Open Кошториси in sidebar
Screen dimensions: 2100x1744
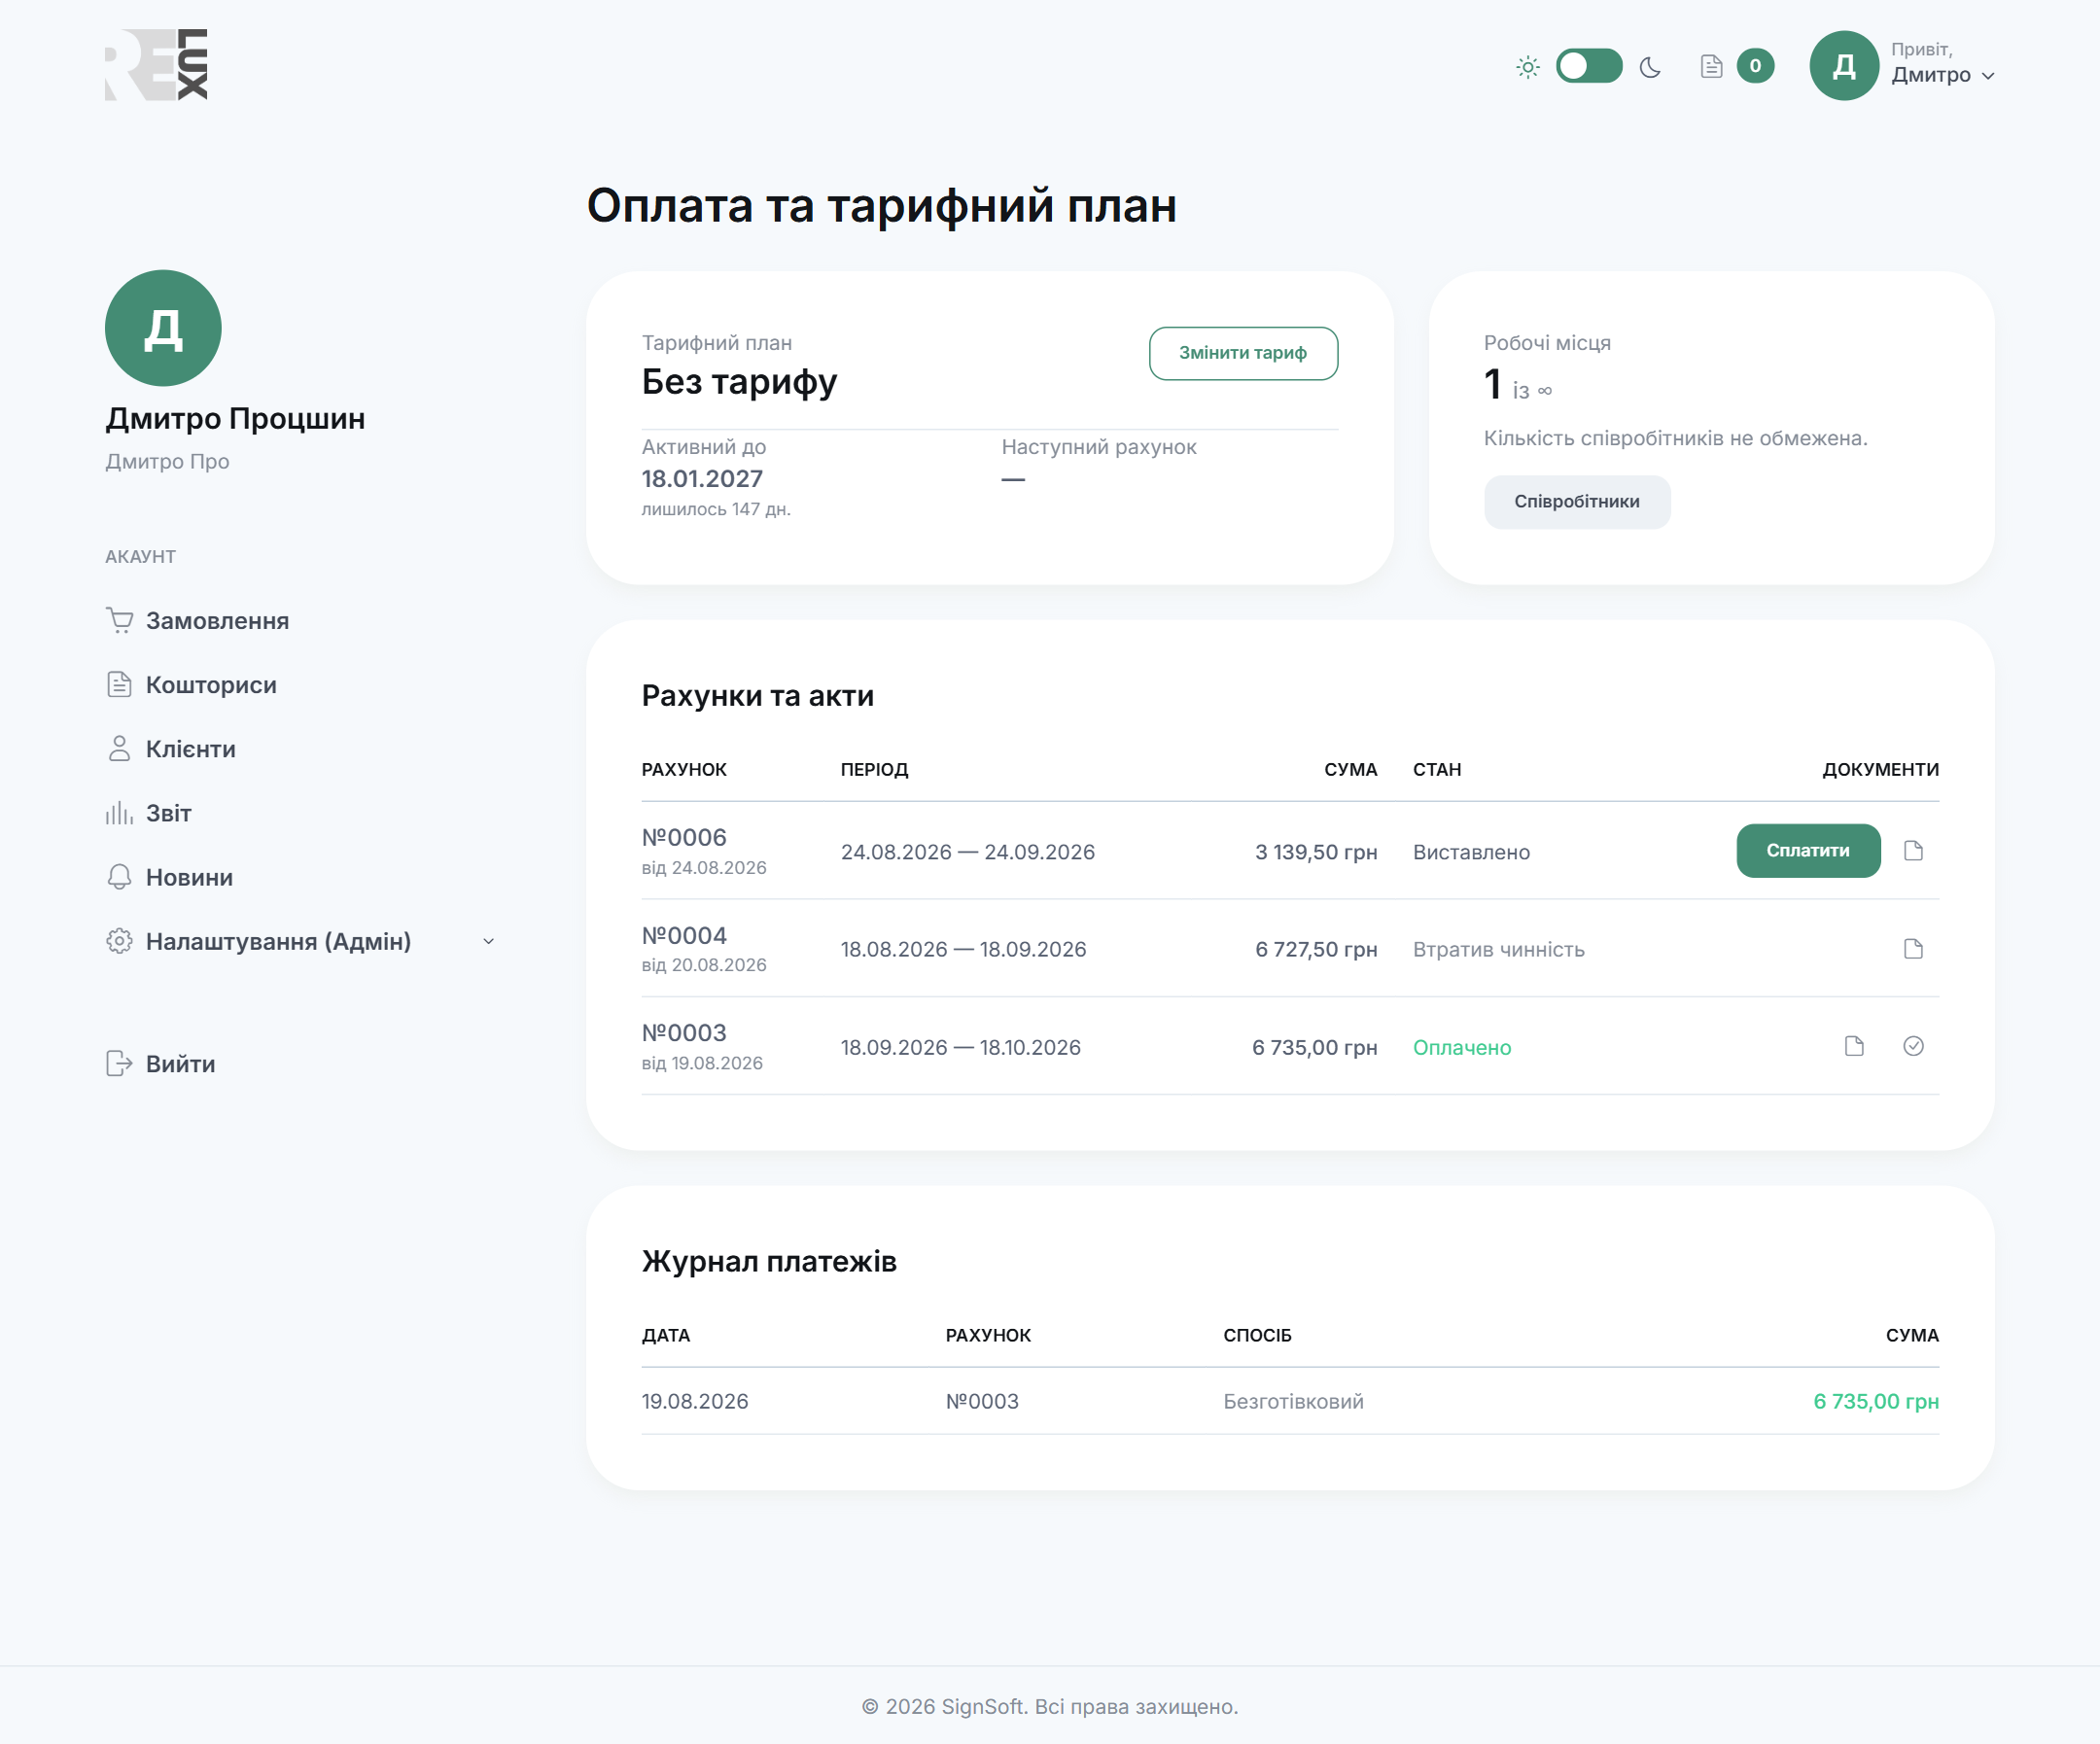(191, 685)
